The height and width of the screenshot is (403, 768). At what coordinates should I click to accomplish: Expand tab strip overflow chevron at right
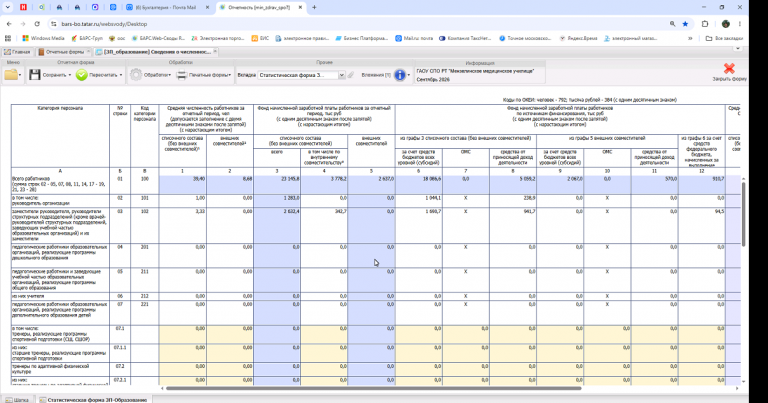pyautogui.click(x=738, y=48)
